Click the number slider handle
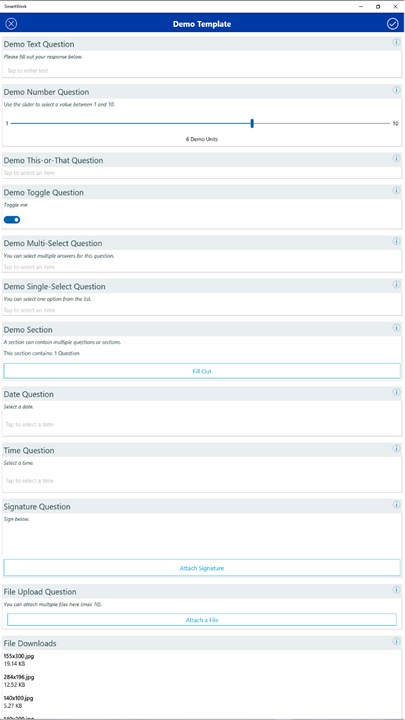The width and height of the screenshot is (405, 720). [252, 123]
